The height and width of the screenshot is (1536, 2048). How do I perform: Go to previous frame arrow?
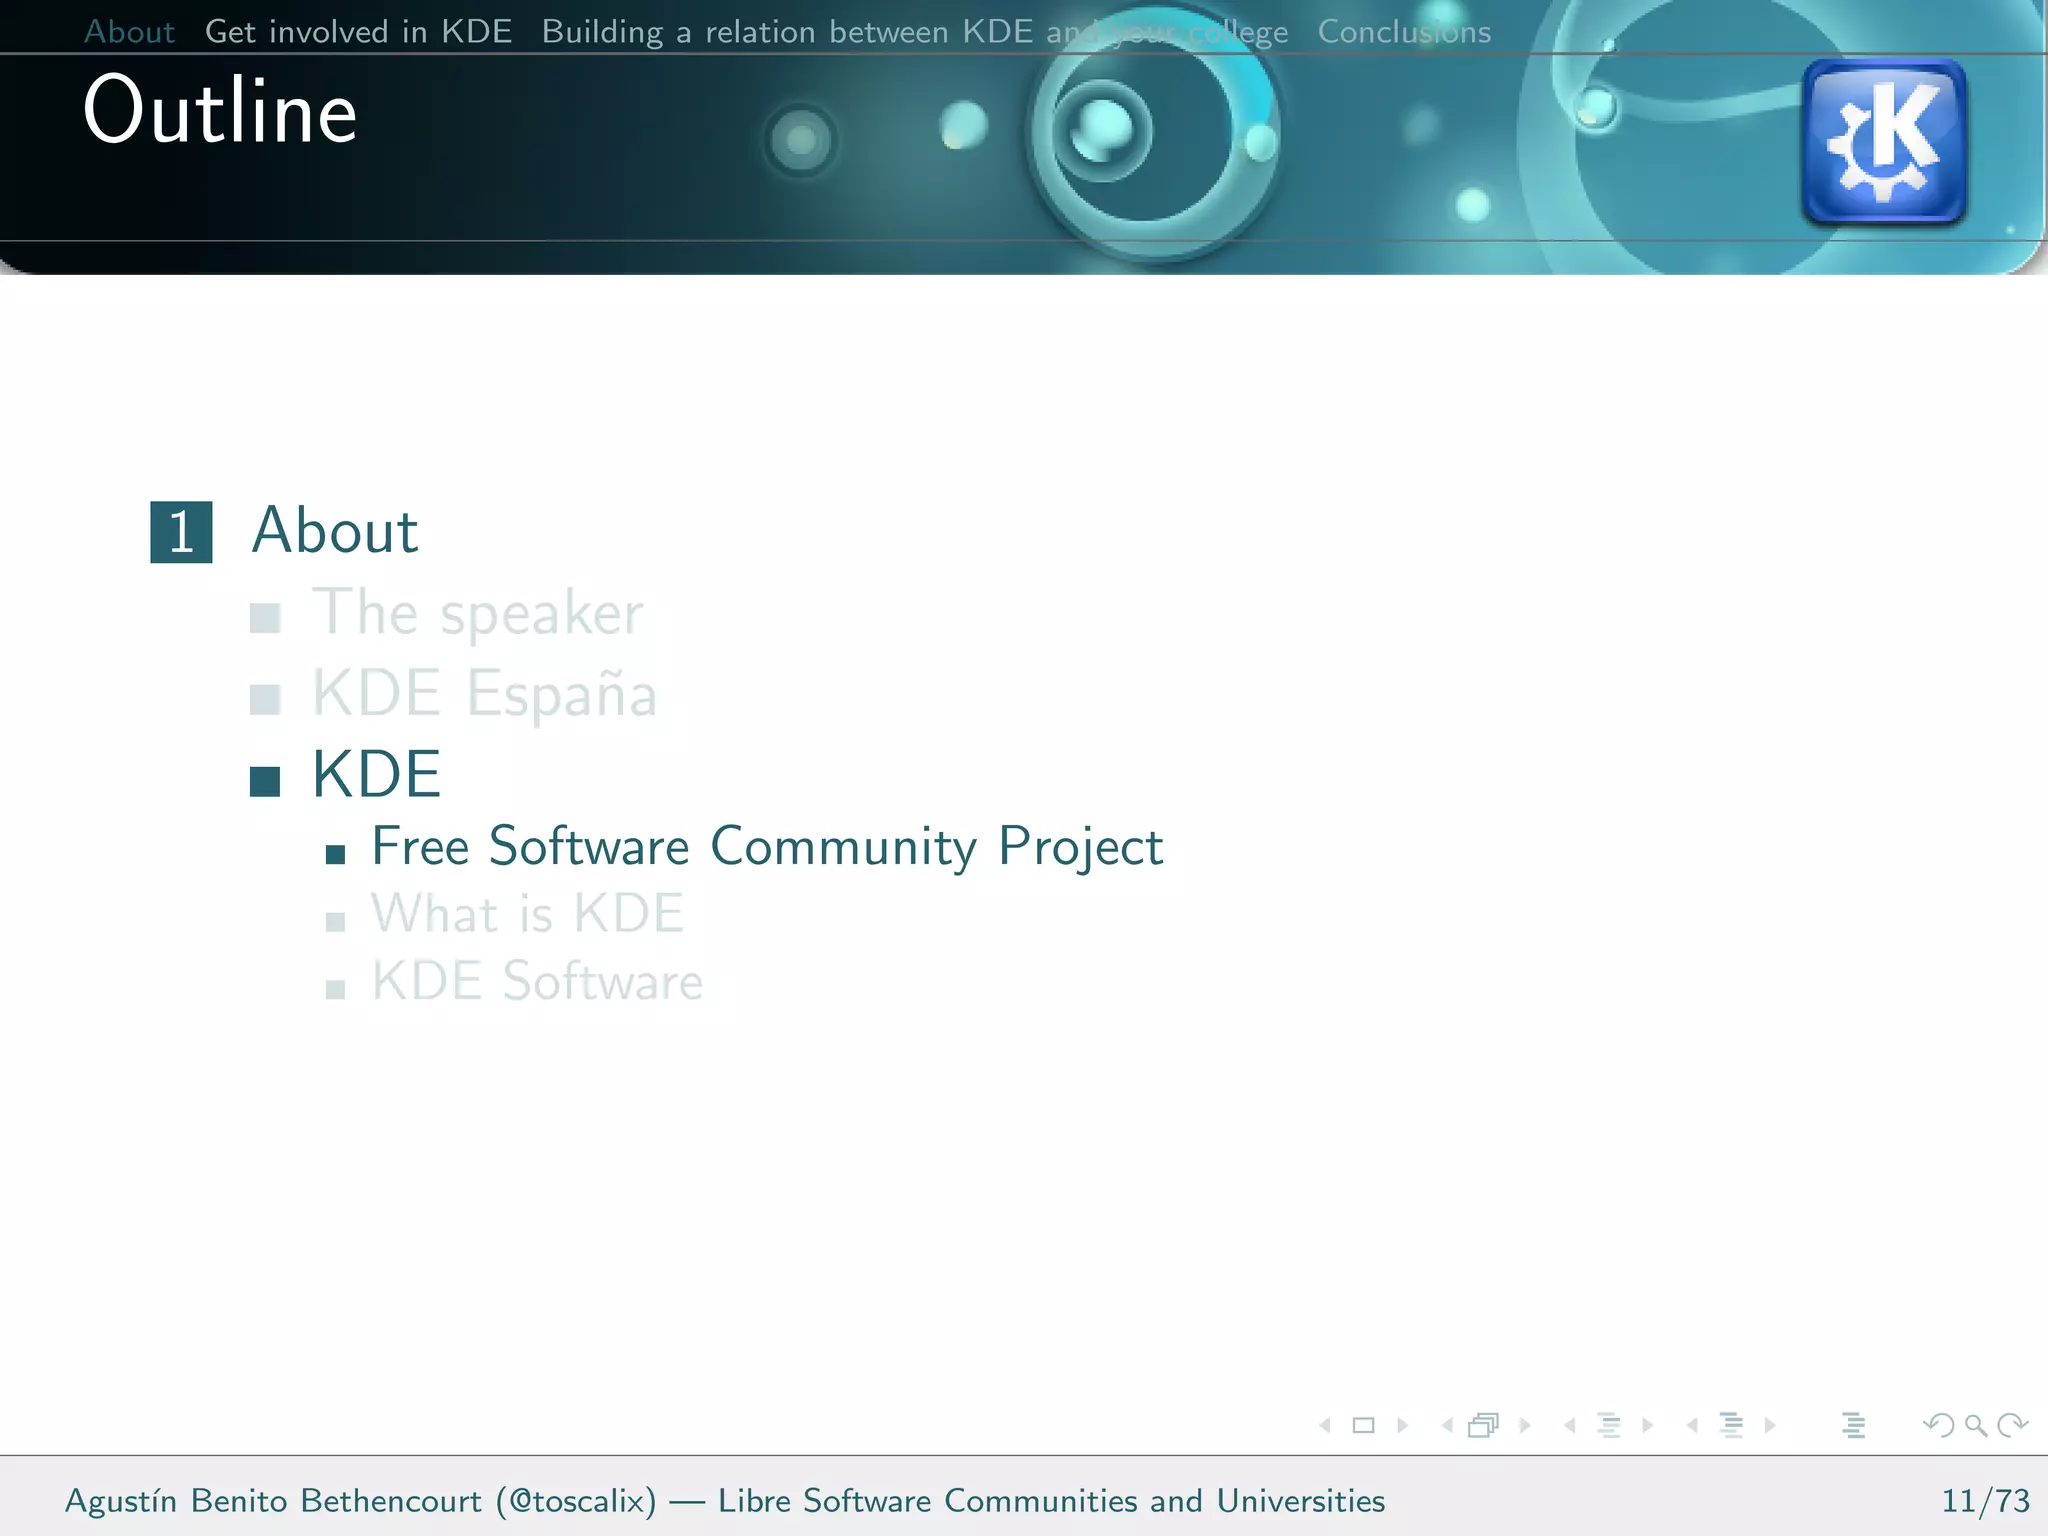tap(1447, 1425)
